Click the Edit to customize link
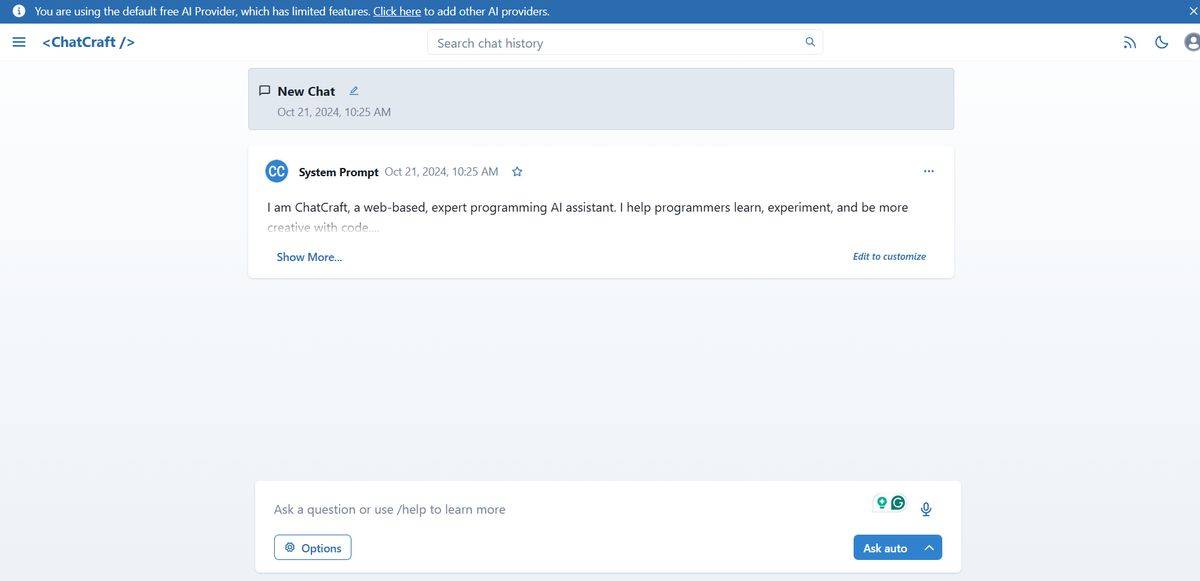The image size is (1200, 581). click(x=889, y=257)
